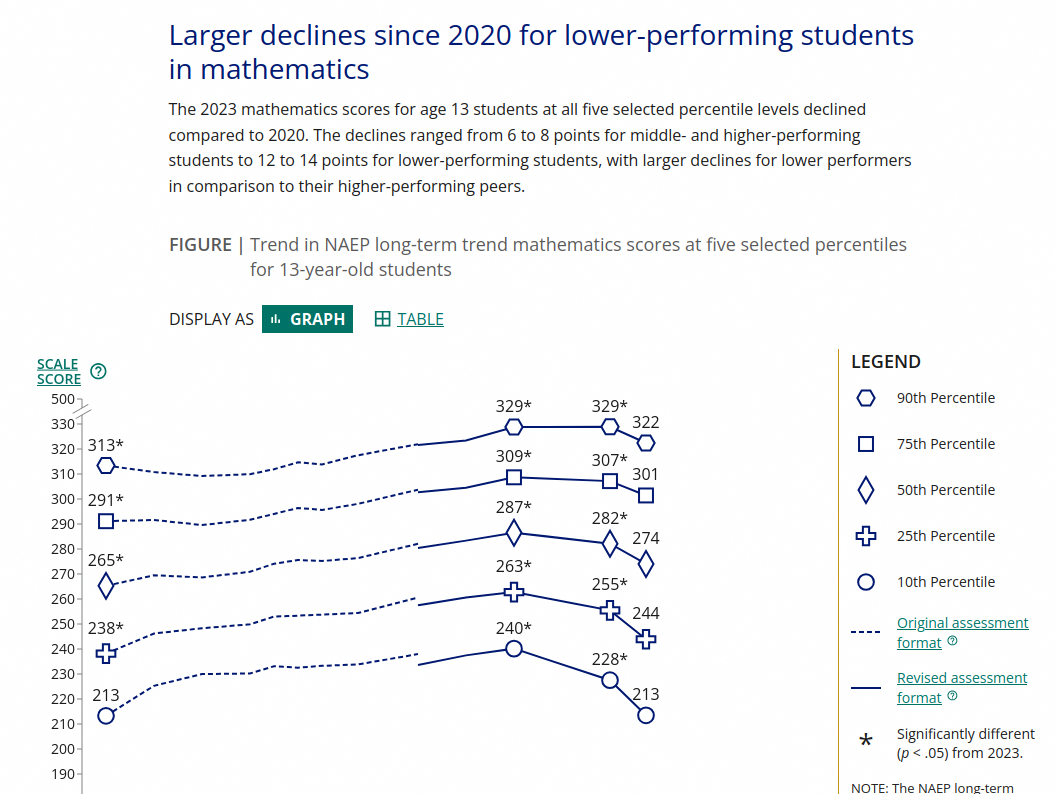Open the SCALE SCORE link
Screen dimensions: 1056x794
59,372
